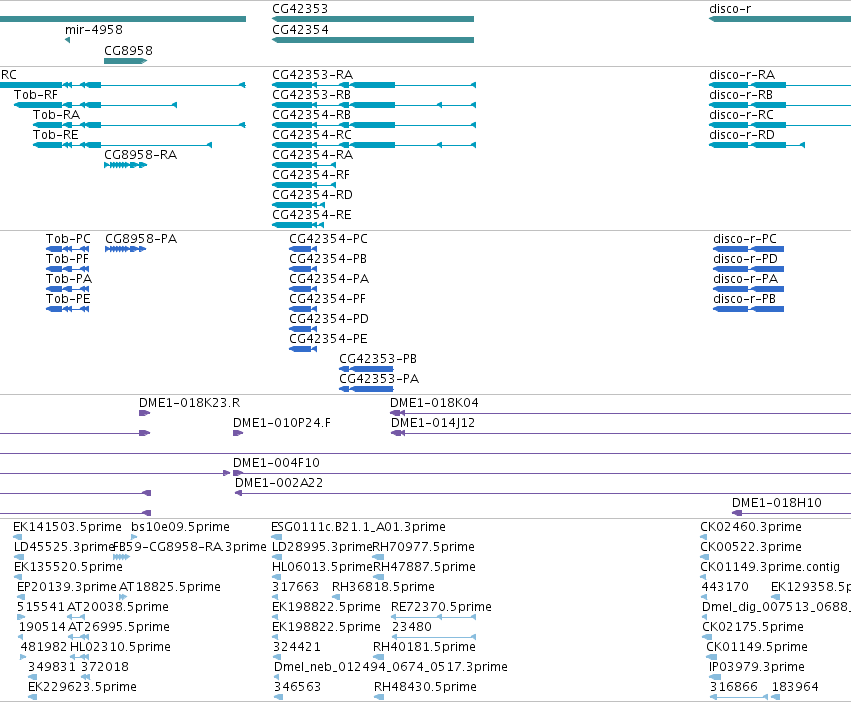Click the CG8958-RA transcript label
Viewport: 851px width, 702px height.
141,155
